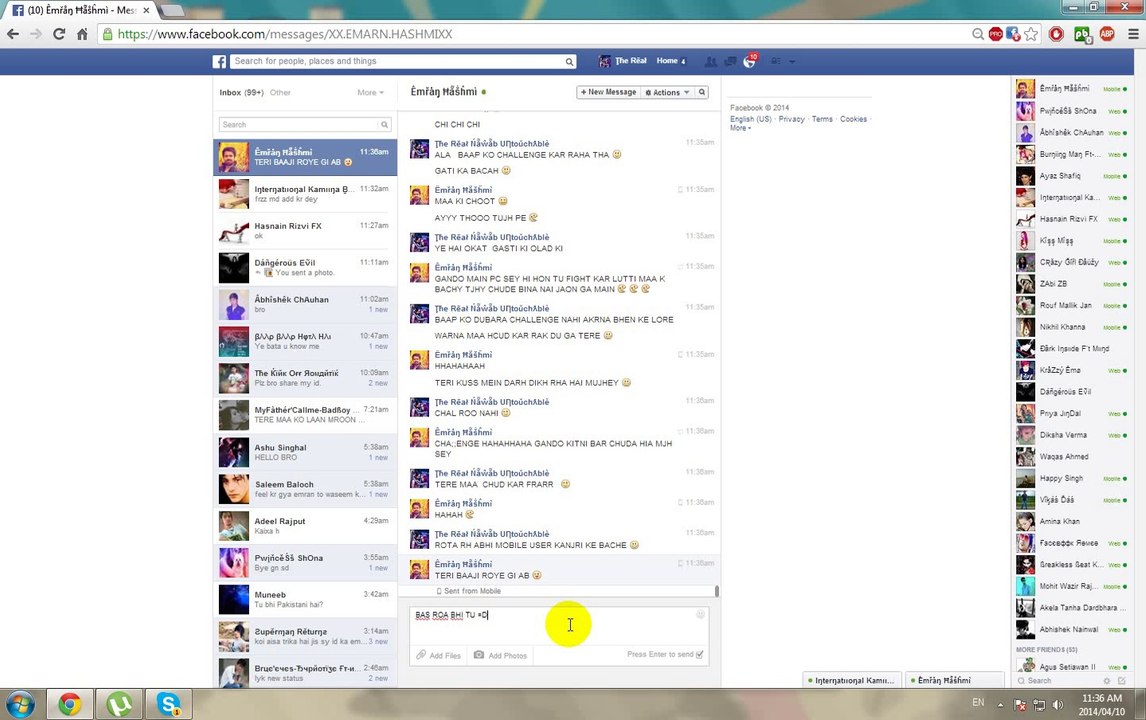Viewport: 1146px width, 720px height.
Task: Open the Cookies footer link
Action: point(853,119)
